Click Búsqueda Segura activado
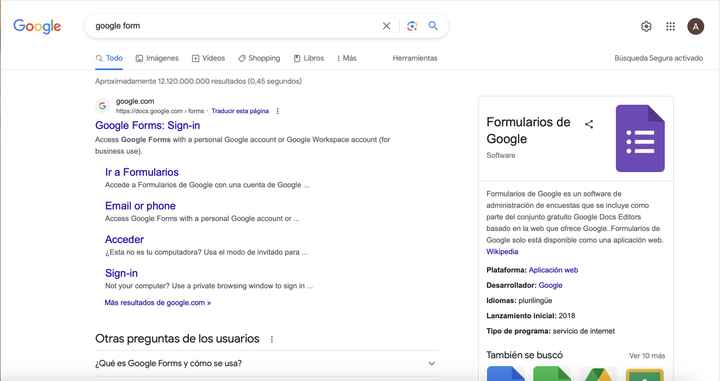The image size is (720, 381). pyautogui.click(x=658, y=58)
